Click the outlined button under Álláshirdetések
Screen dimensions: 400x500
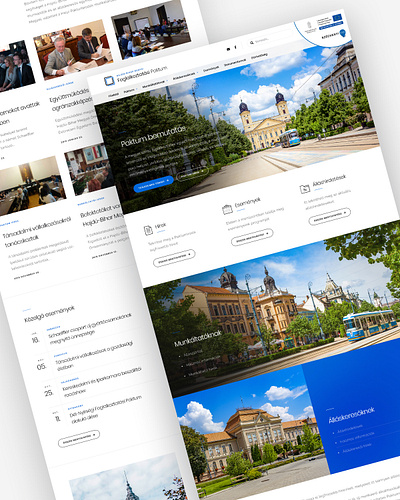(329, 216)
